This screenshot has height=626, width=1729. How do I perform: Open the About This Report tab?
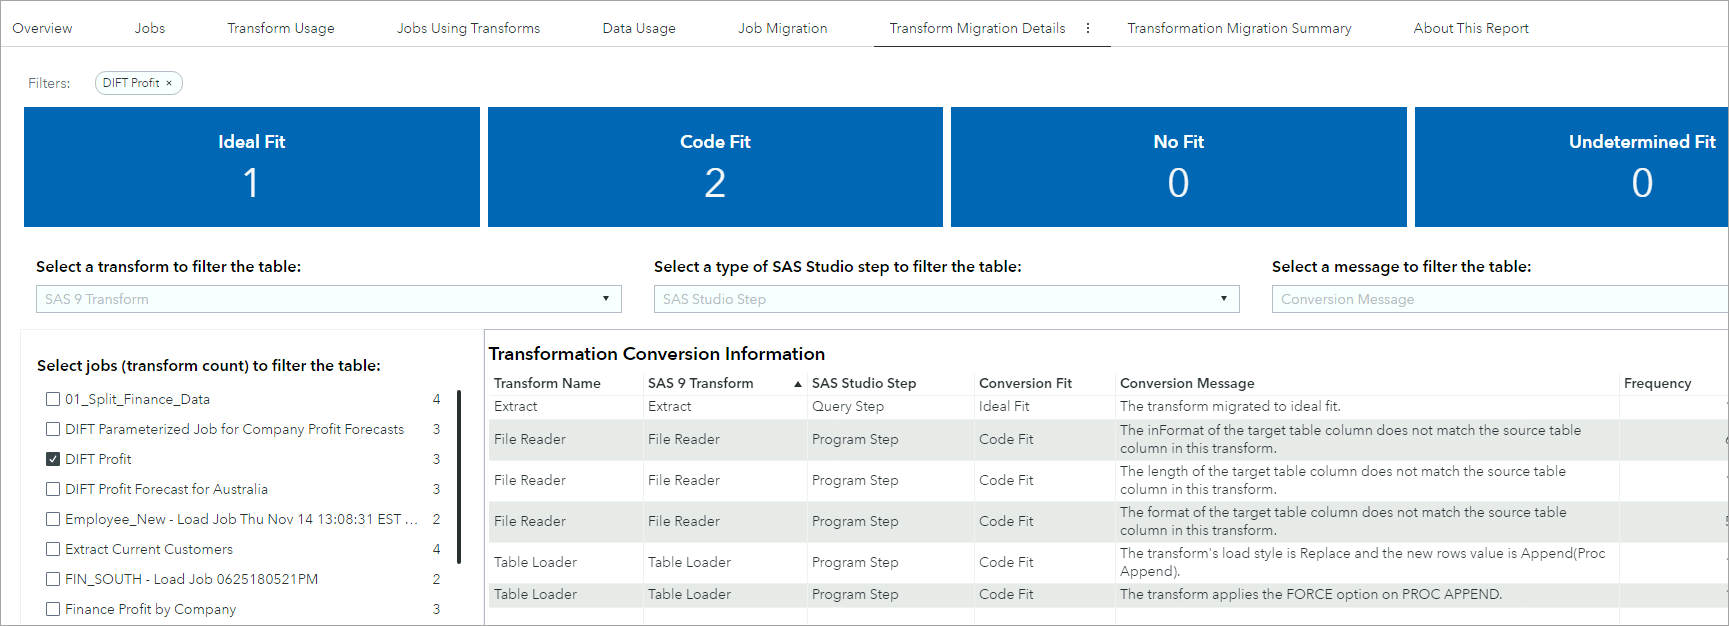[1470, 28]
